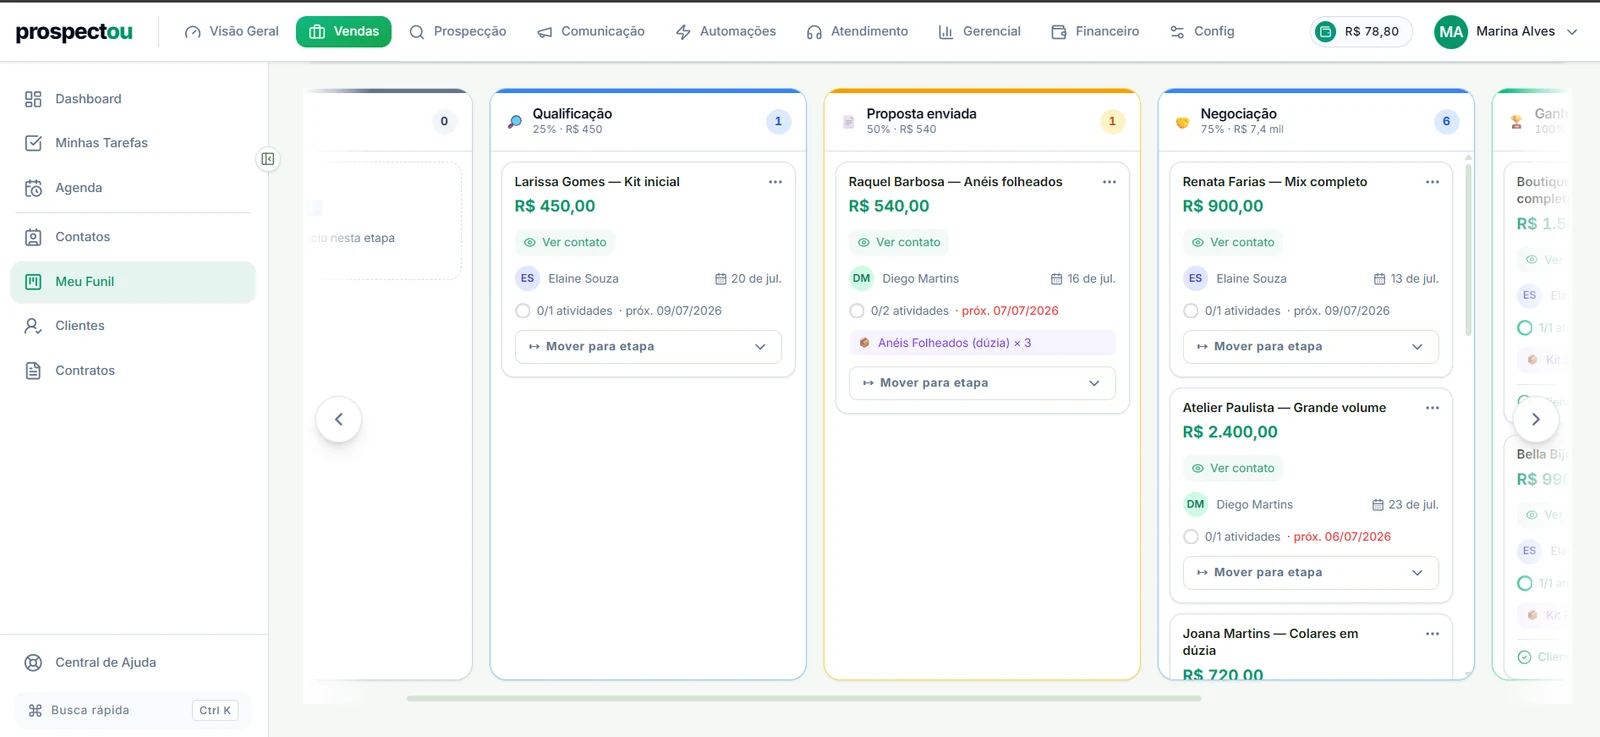Open Automações in top navigation
The height and width of the screenshot is (737, 1600).
[726, 32]
